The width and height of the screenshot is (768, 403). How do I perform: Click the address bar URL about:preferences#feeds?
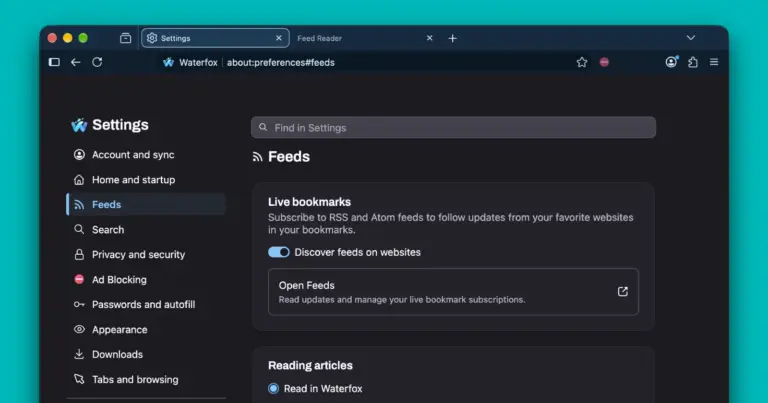pyautogui.click(x=281, y=63)
